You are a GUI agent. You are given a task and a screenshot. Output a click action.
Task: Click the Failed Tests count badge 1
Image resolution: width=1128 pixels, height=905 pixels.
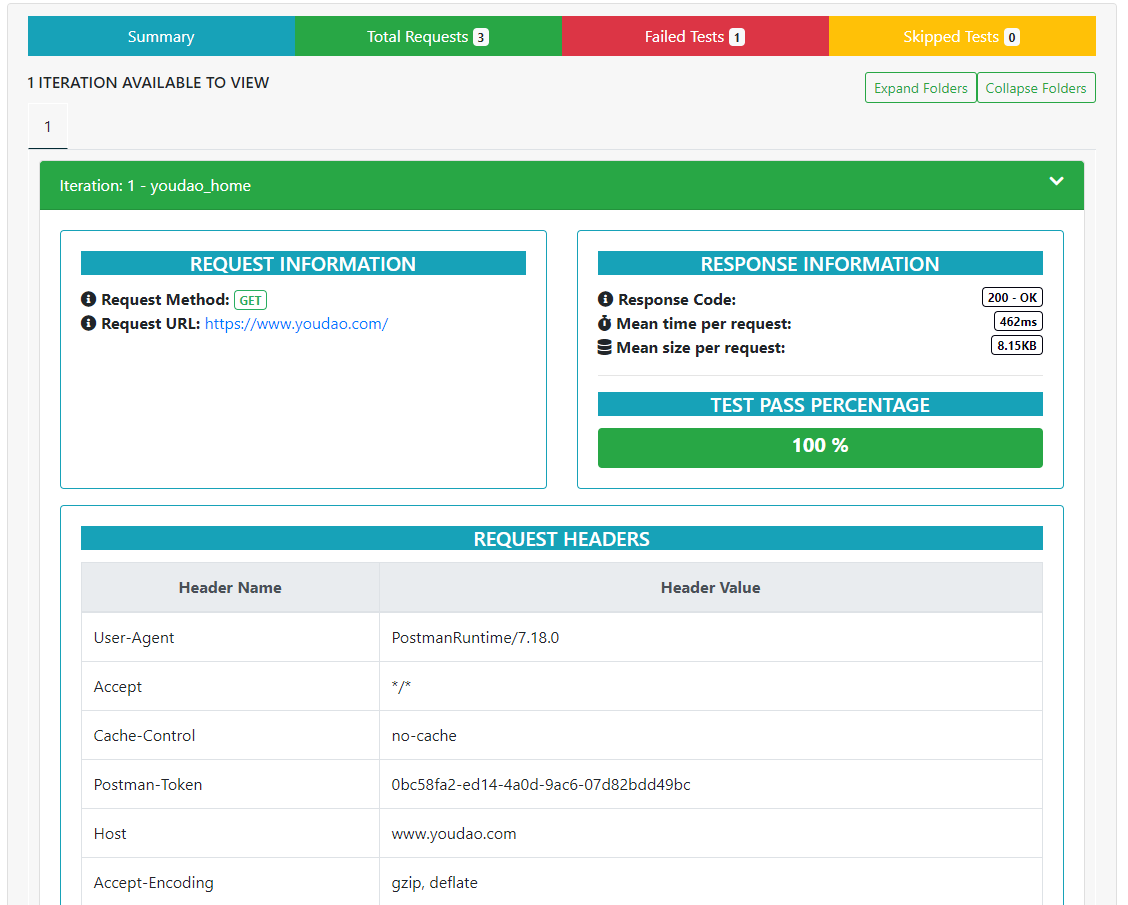[737, 37]
